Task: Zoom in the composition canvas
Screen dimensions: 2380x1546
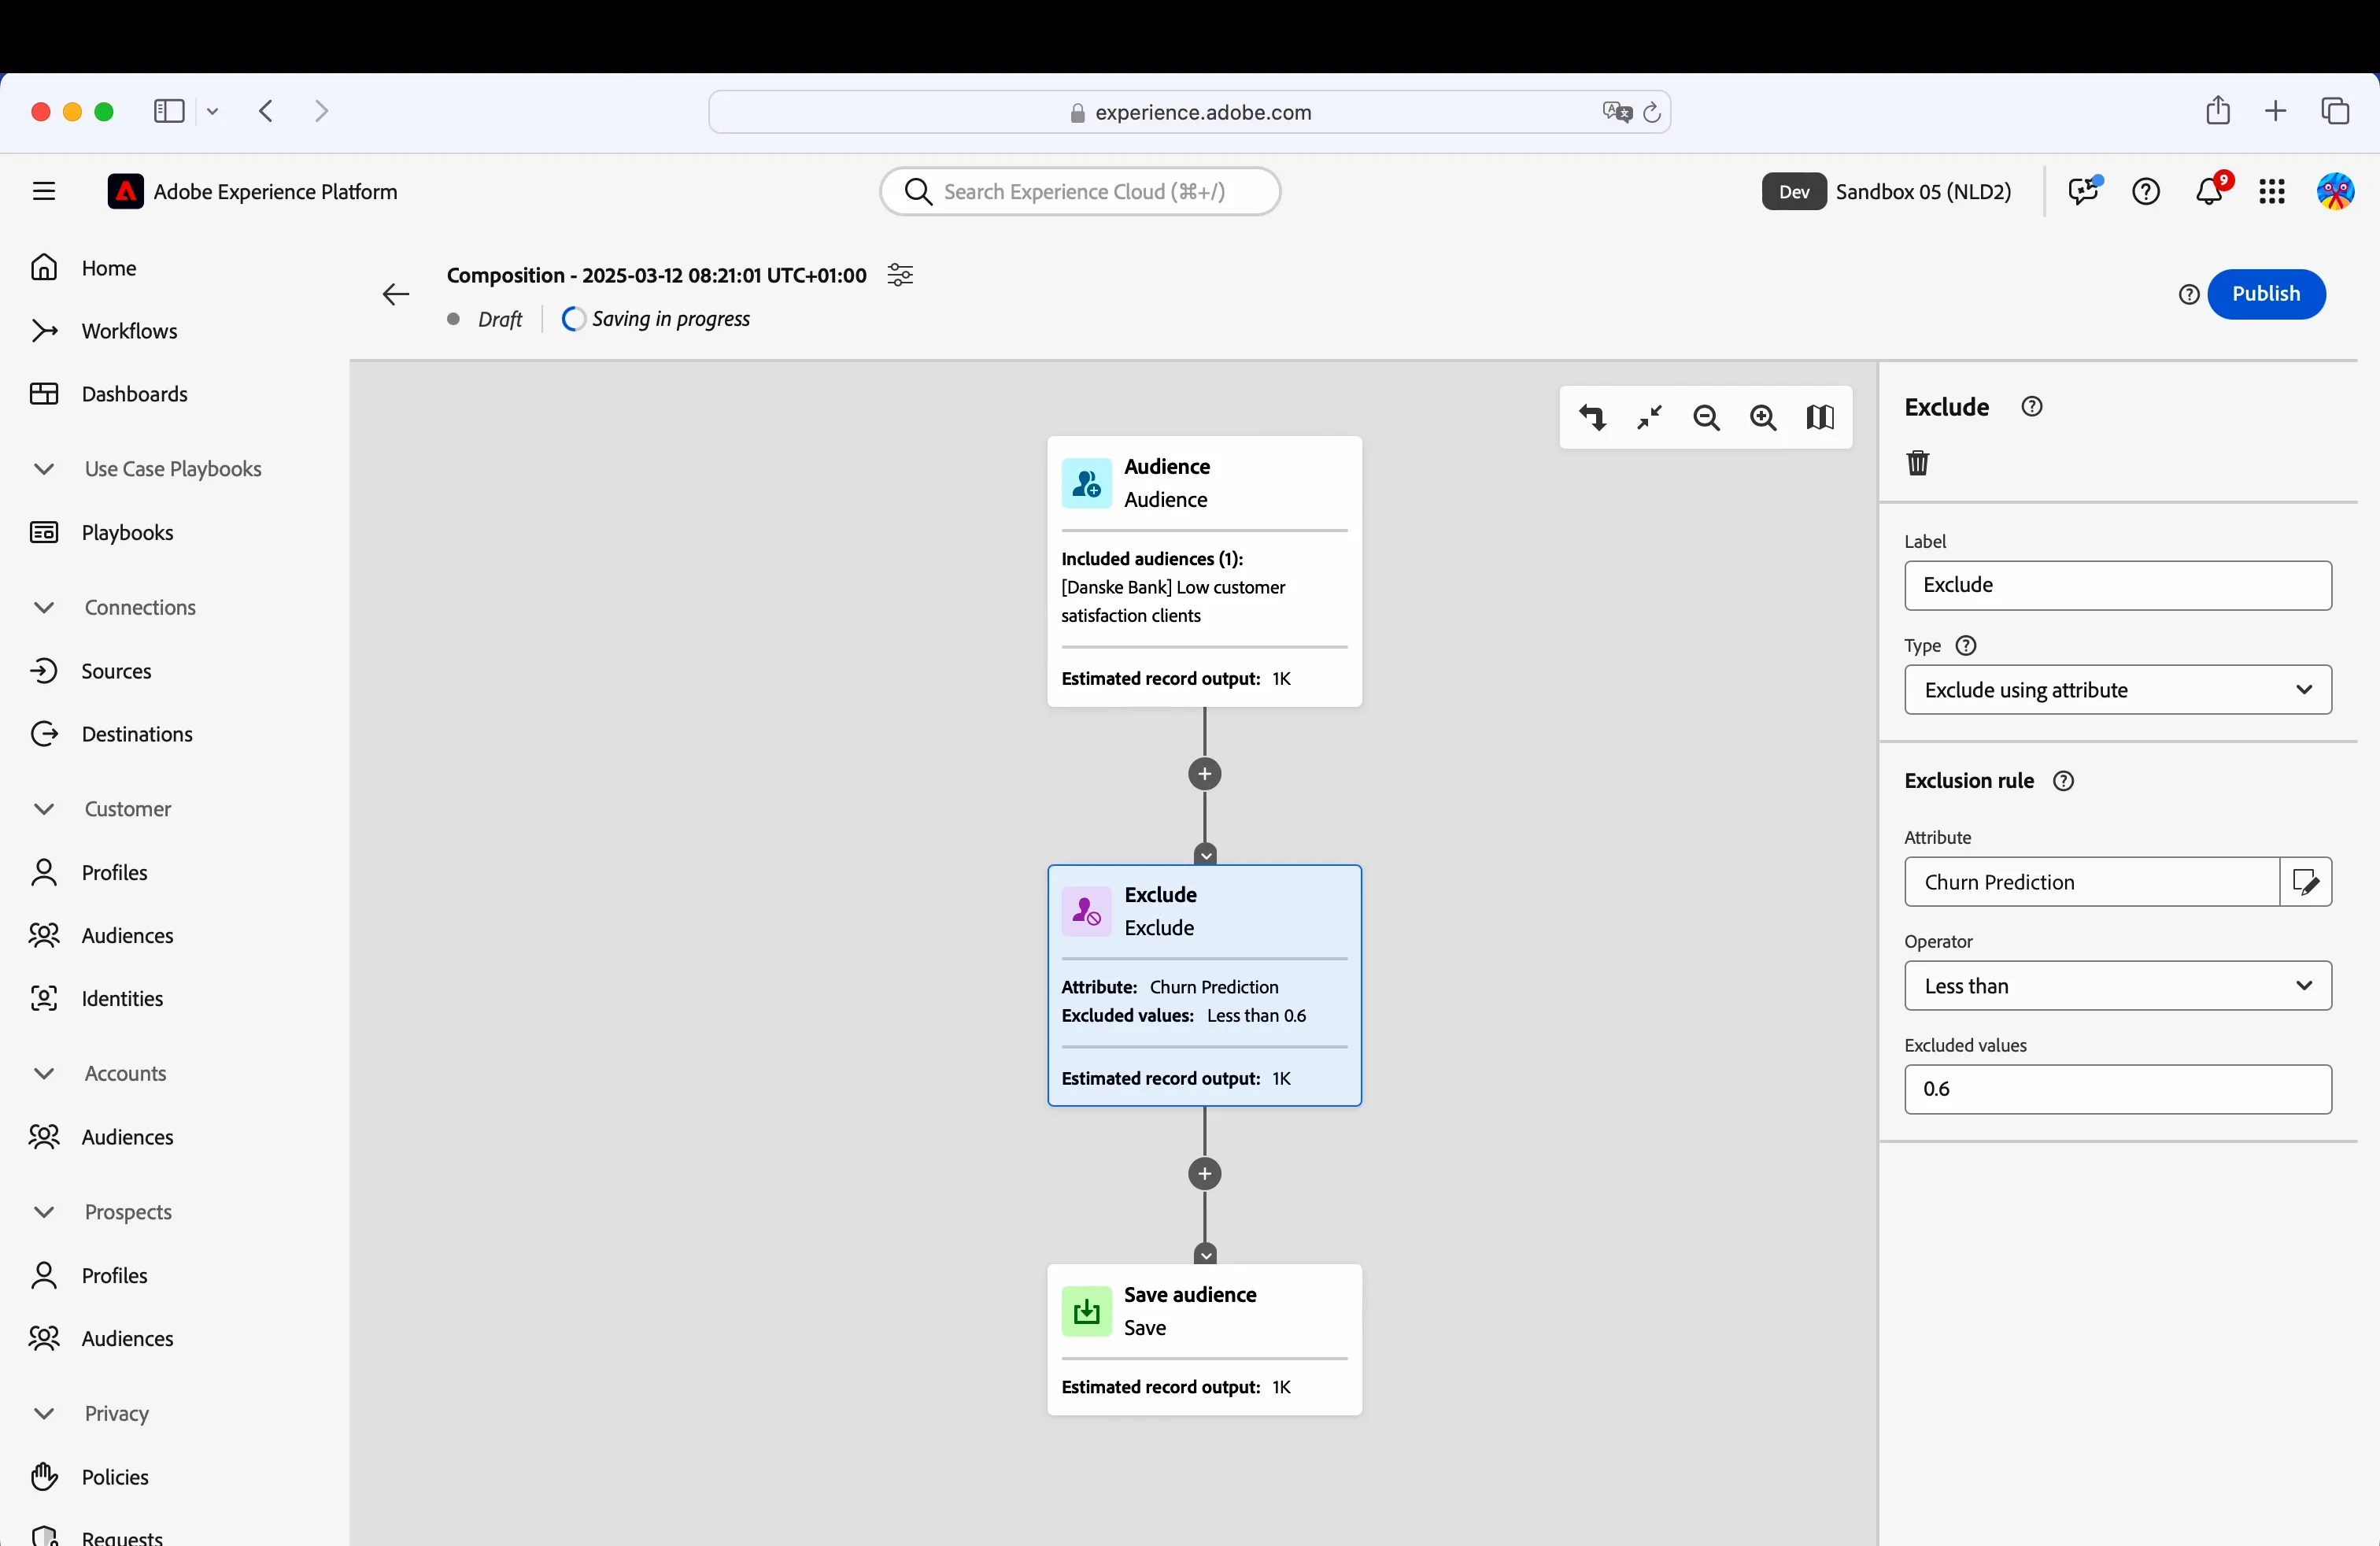Action: (x=1764, y=417)
